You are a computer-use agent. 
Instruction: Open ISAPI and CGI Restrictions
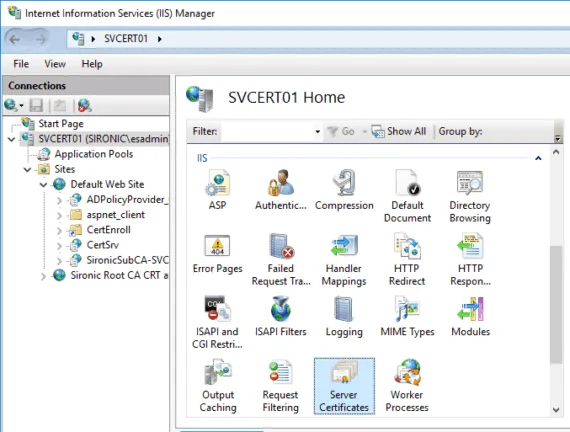pos(217,322)
